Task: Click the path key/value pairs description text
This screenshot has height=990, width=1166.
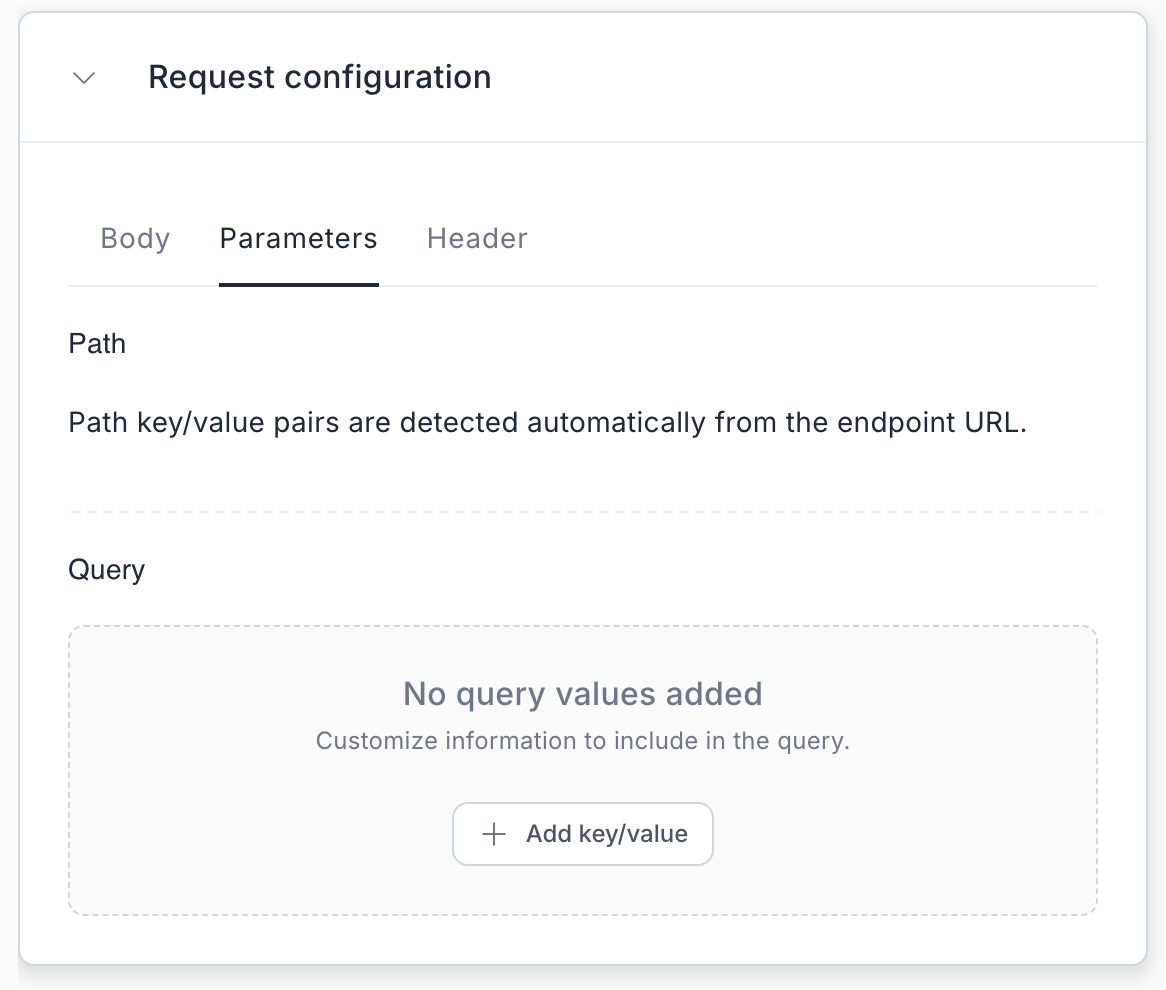Action: (400, 423)
